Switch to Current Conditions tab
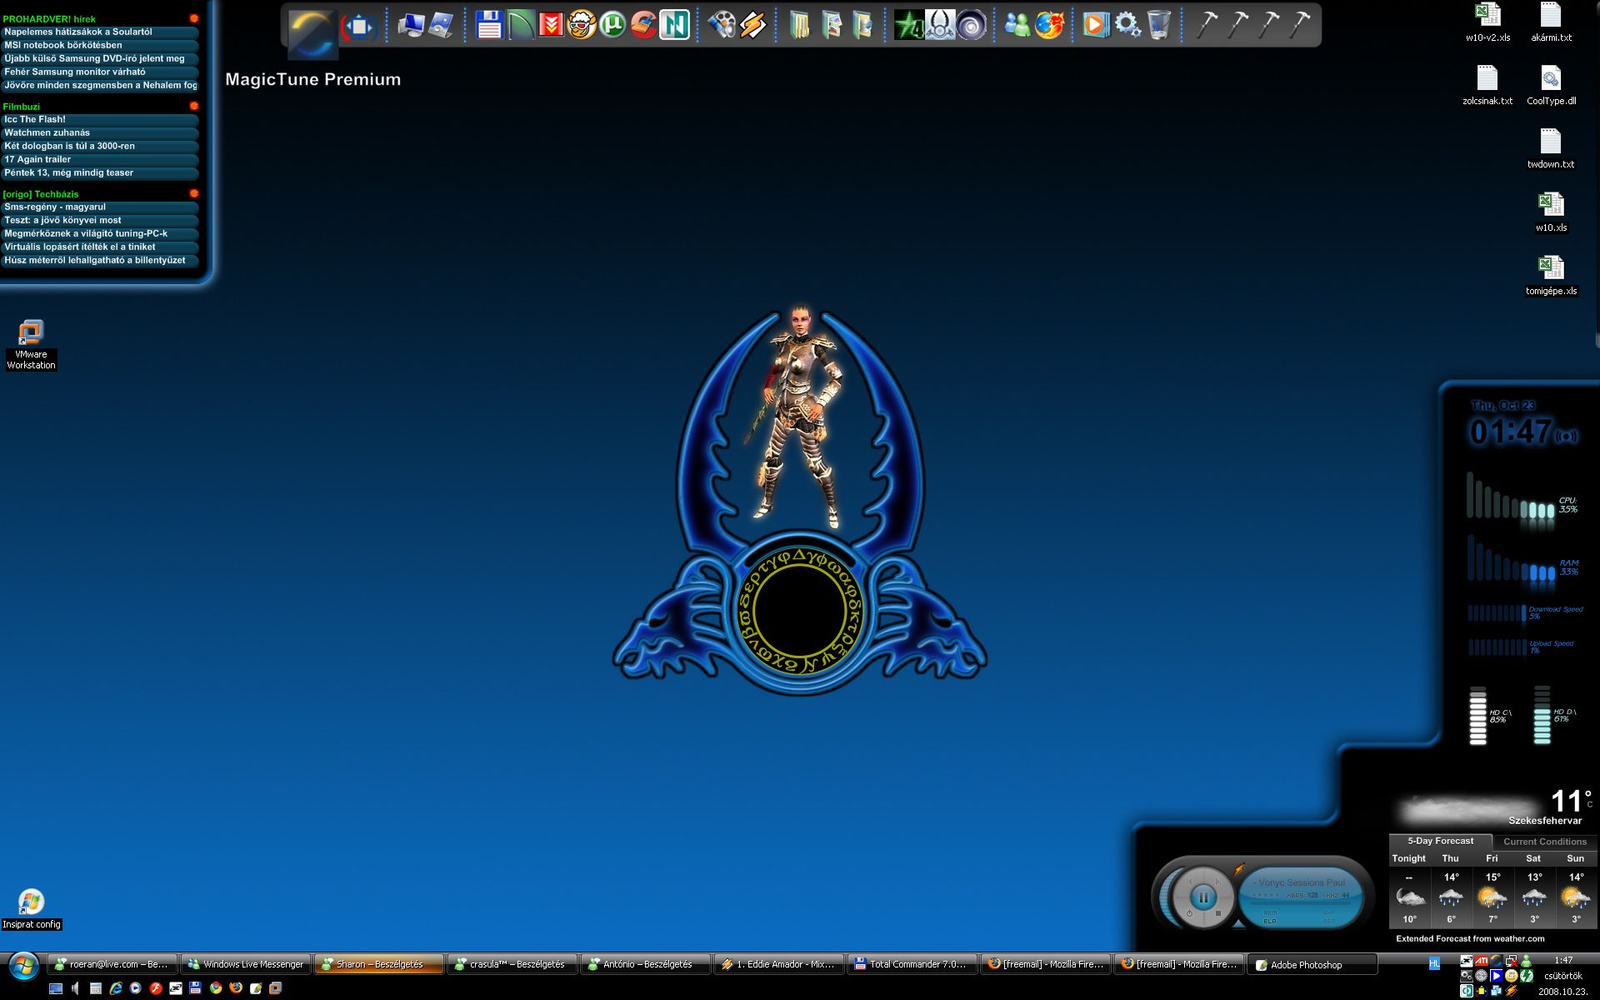The image size is (1600, 1000). (x=1544, y=841)
